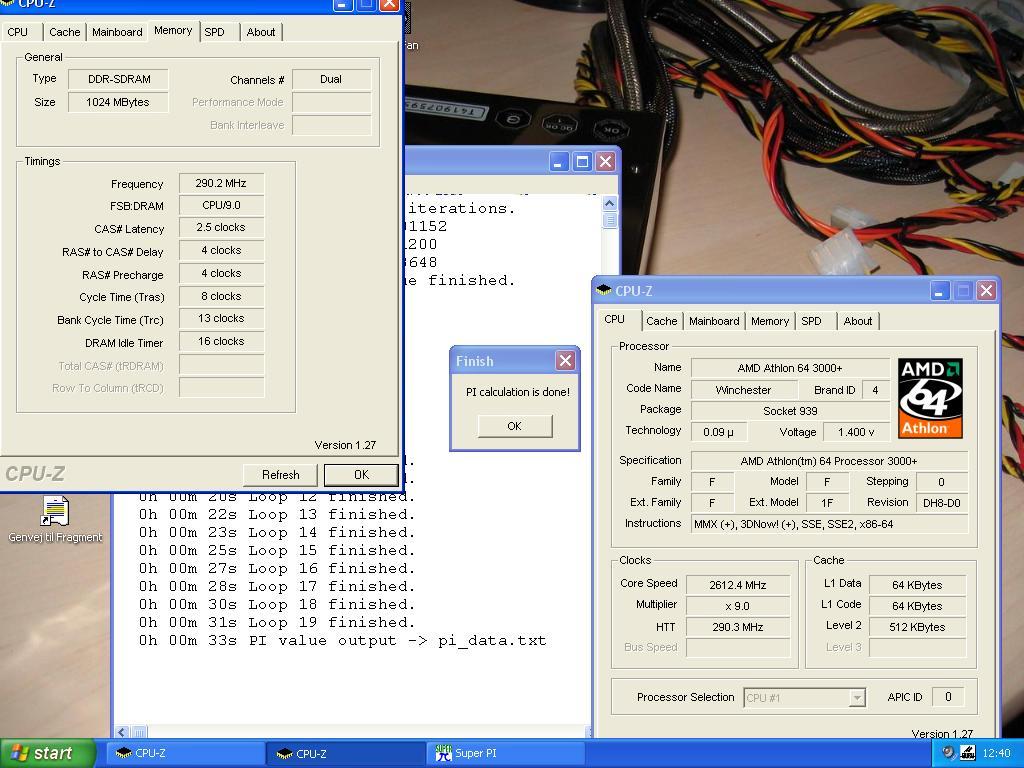Click the Code Name value Winchester
The image size is (1024, 768).
pyautogui.click(x=743, y=390)
